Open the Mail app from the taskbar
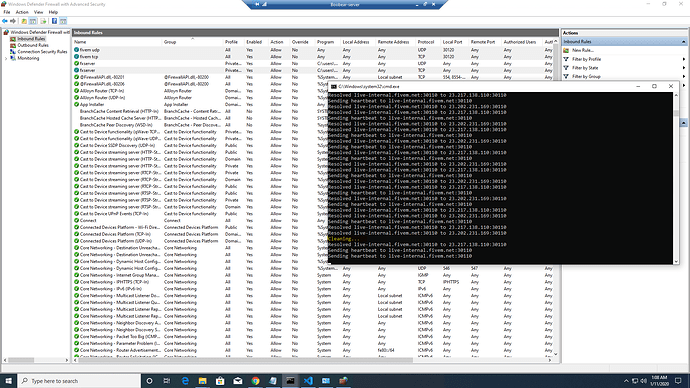This screenshot has width=690, height=388. (238, 381)
